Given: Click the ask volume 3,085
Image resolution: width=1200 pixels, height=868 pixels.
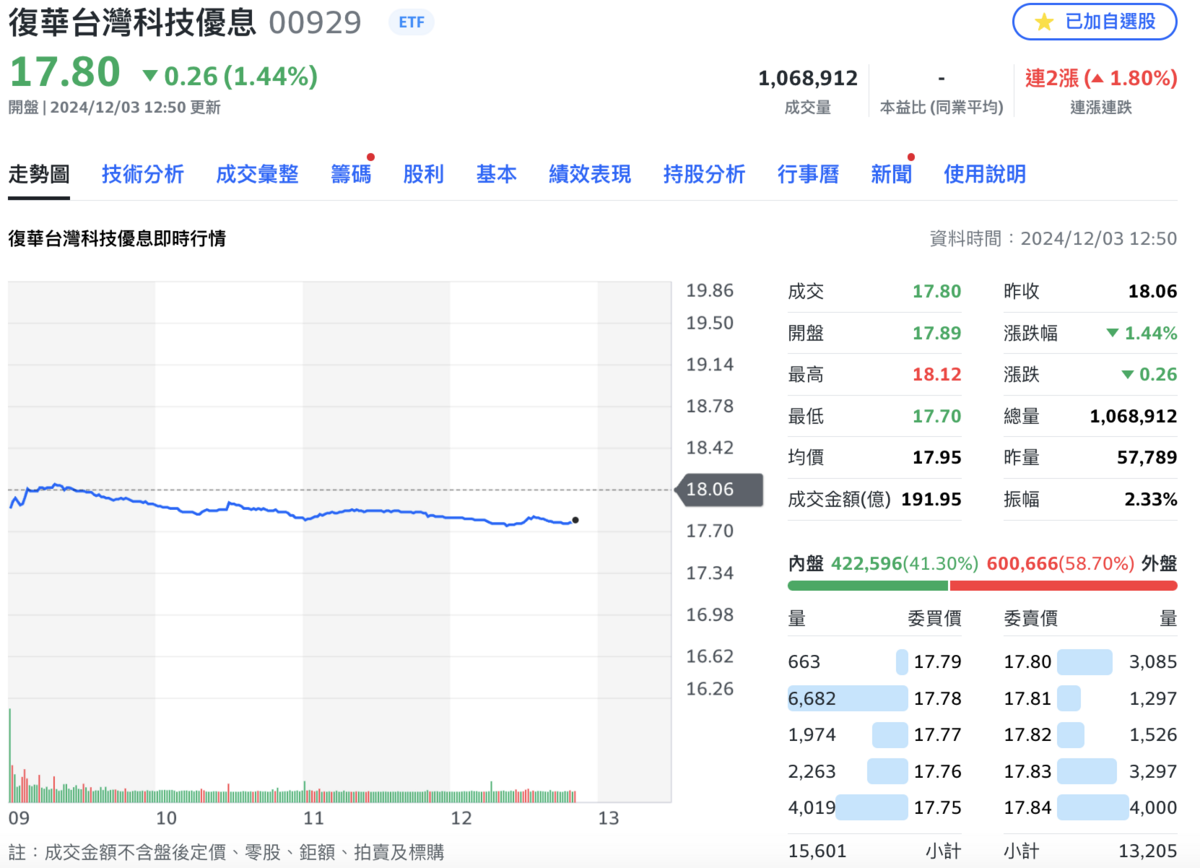Looking at the screenshot, I should click(1153, 662).
